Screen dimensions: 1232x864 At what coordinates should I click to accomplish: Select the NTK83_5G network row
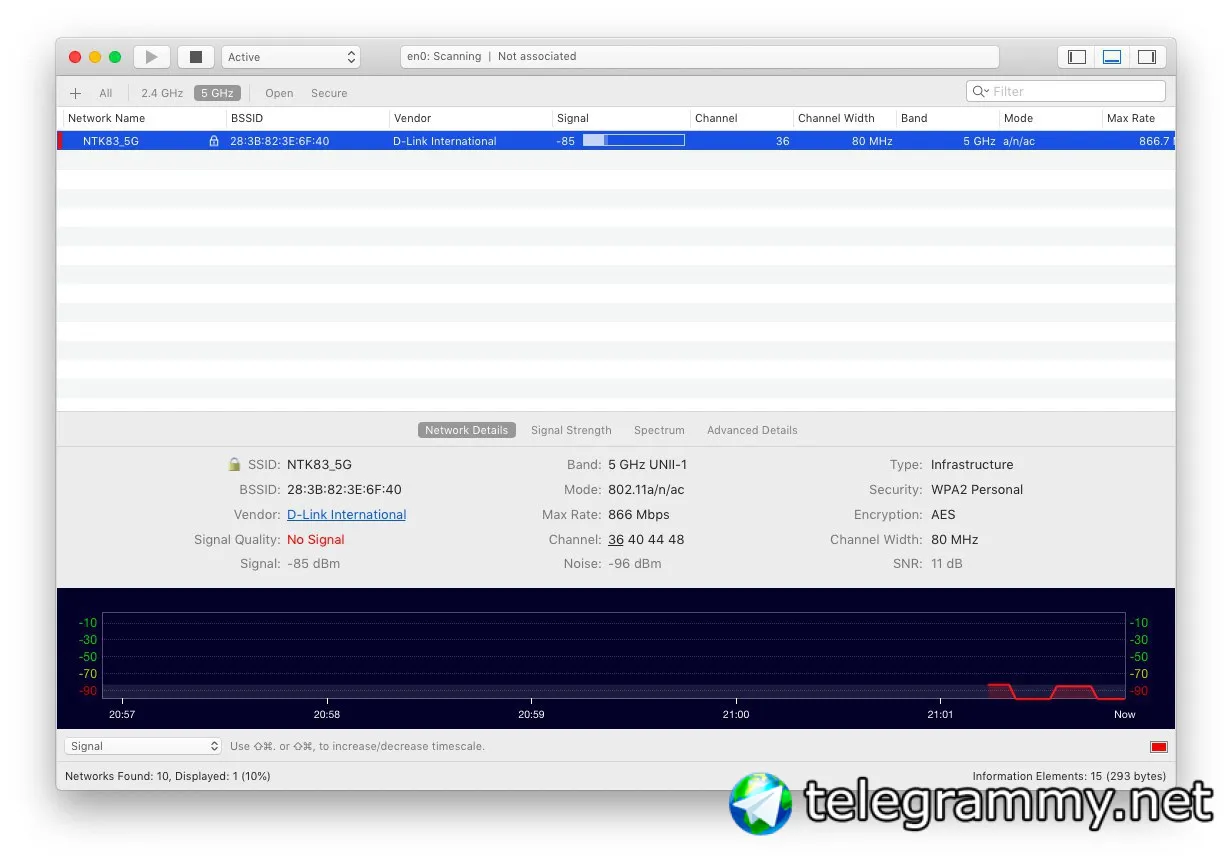616,141
